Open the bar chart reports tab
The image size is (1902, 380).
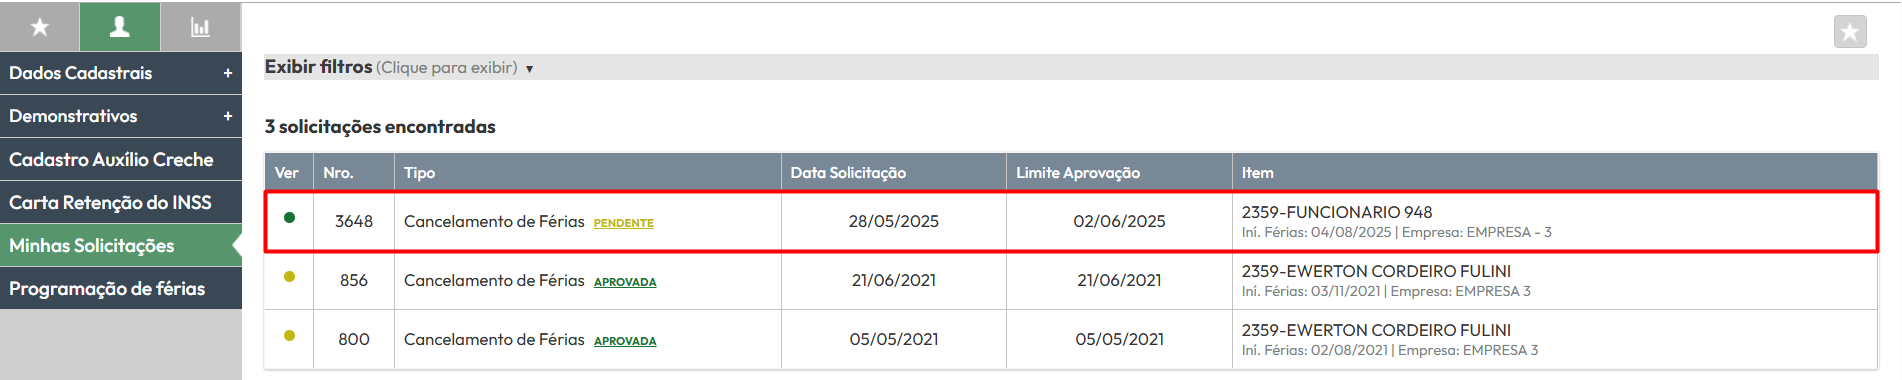(201, 27)
